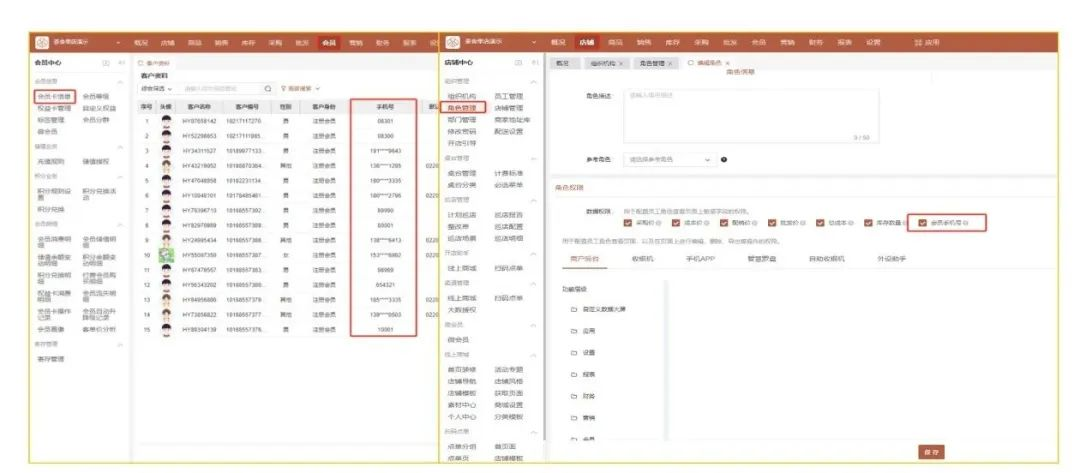
Task: Open the 会员 menu in left window
Action: [x=329, y=42]
